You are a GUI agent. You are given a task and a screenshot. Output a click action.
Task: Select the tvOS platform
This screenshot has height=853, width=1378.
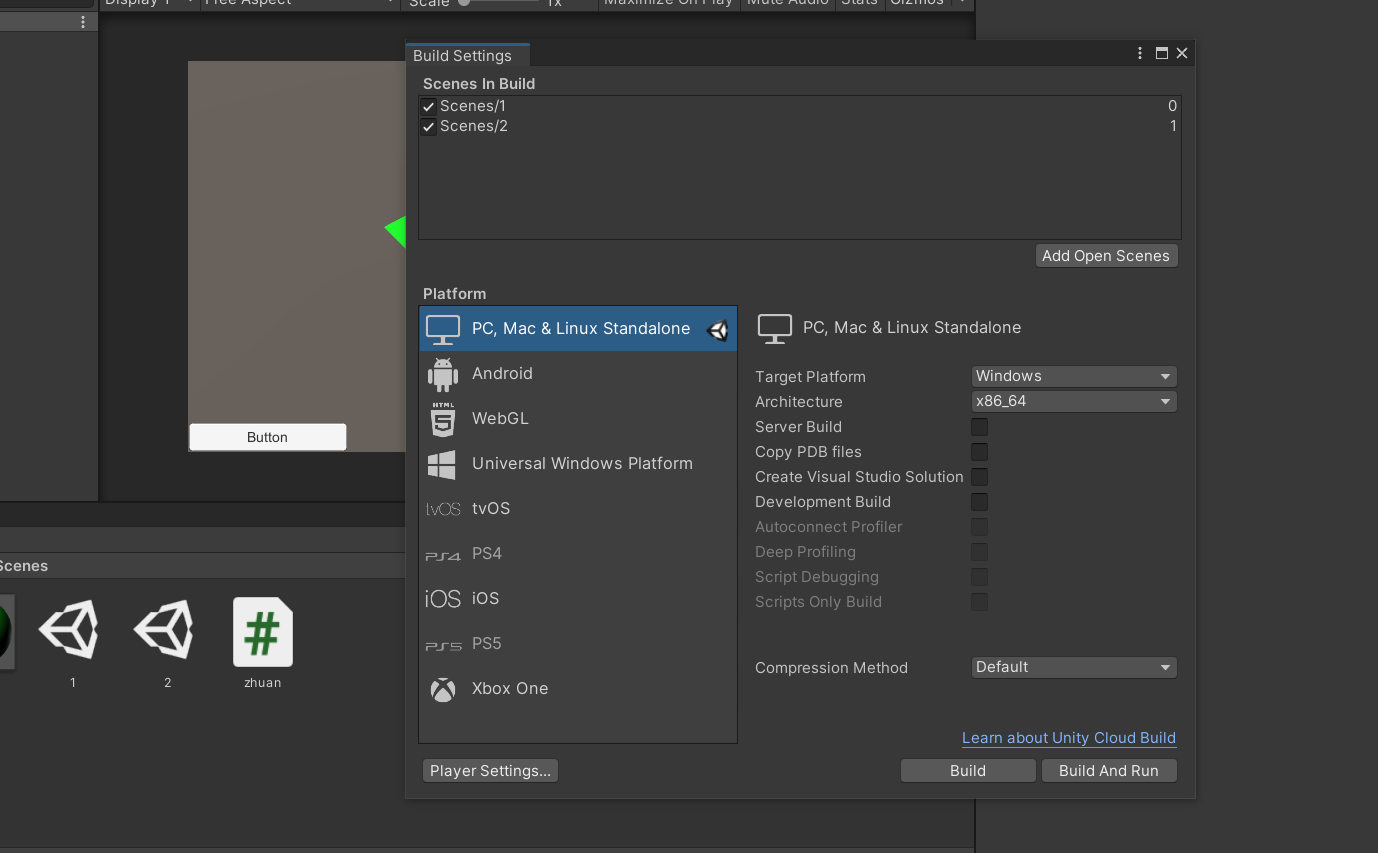click(578, 508)
